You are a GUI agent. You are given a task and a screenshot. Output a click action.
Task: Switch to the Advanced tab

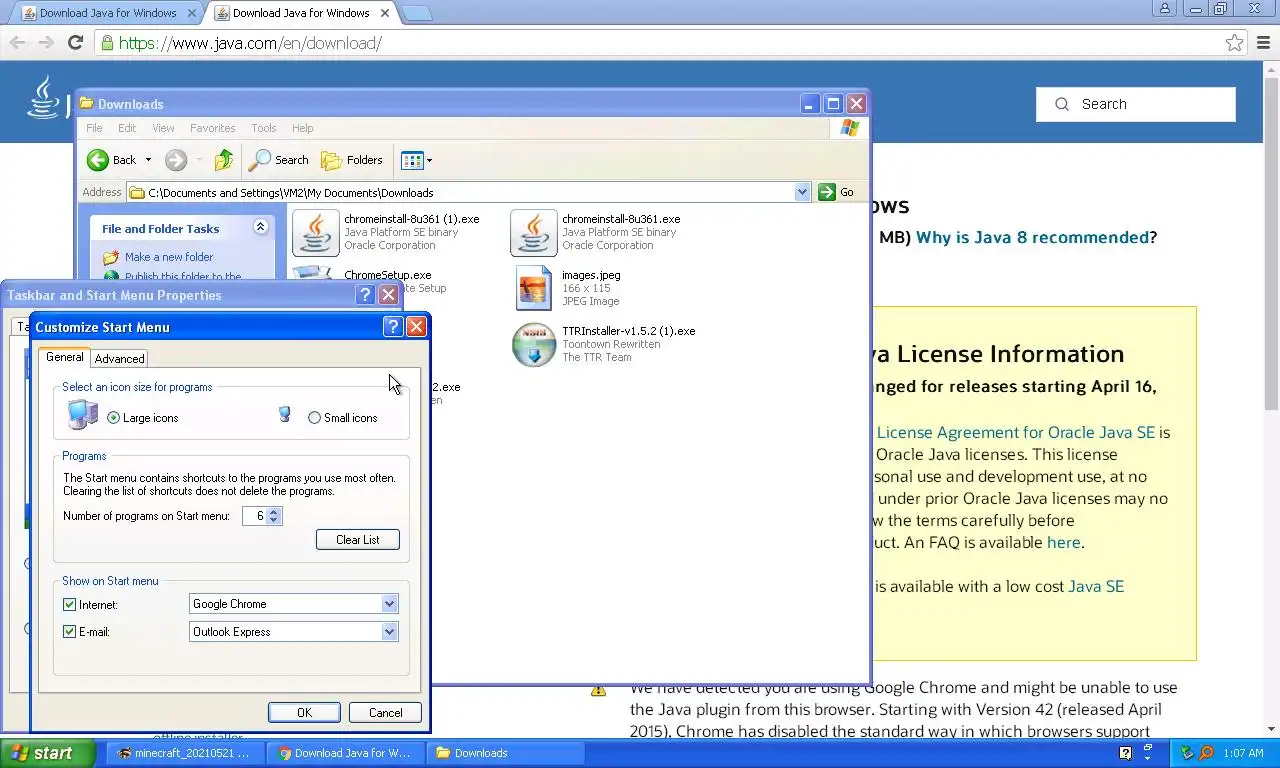pyautogui.click(x=119, y=359)
